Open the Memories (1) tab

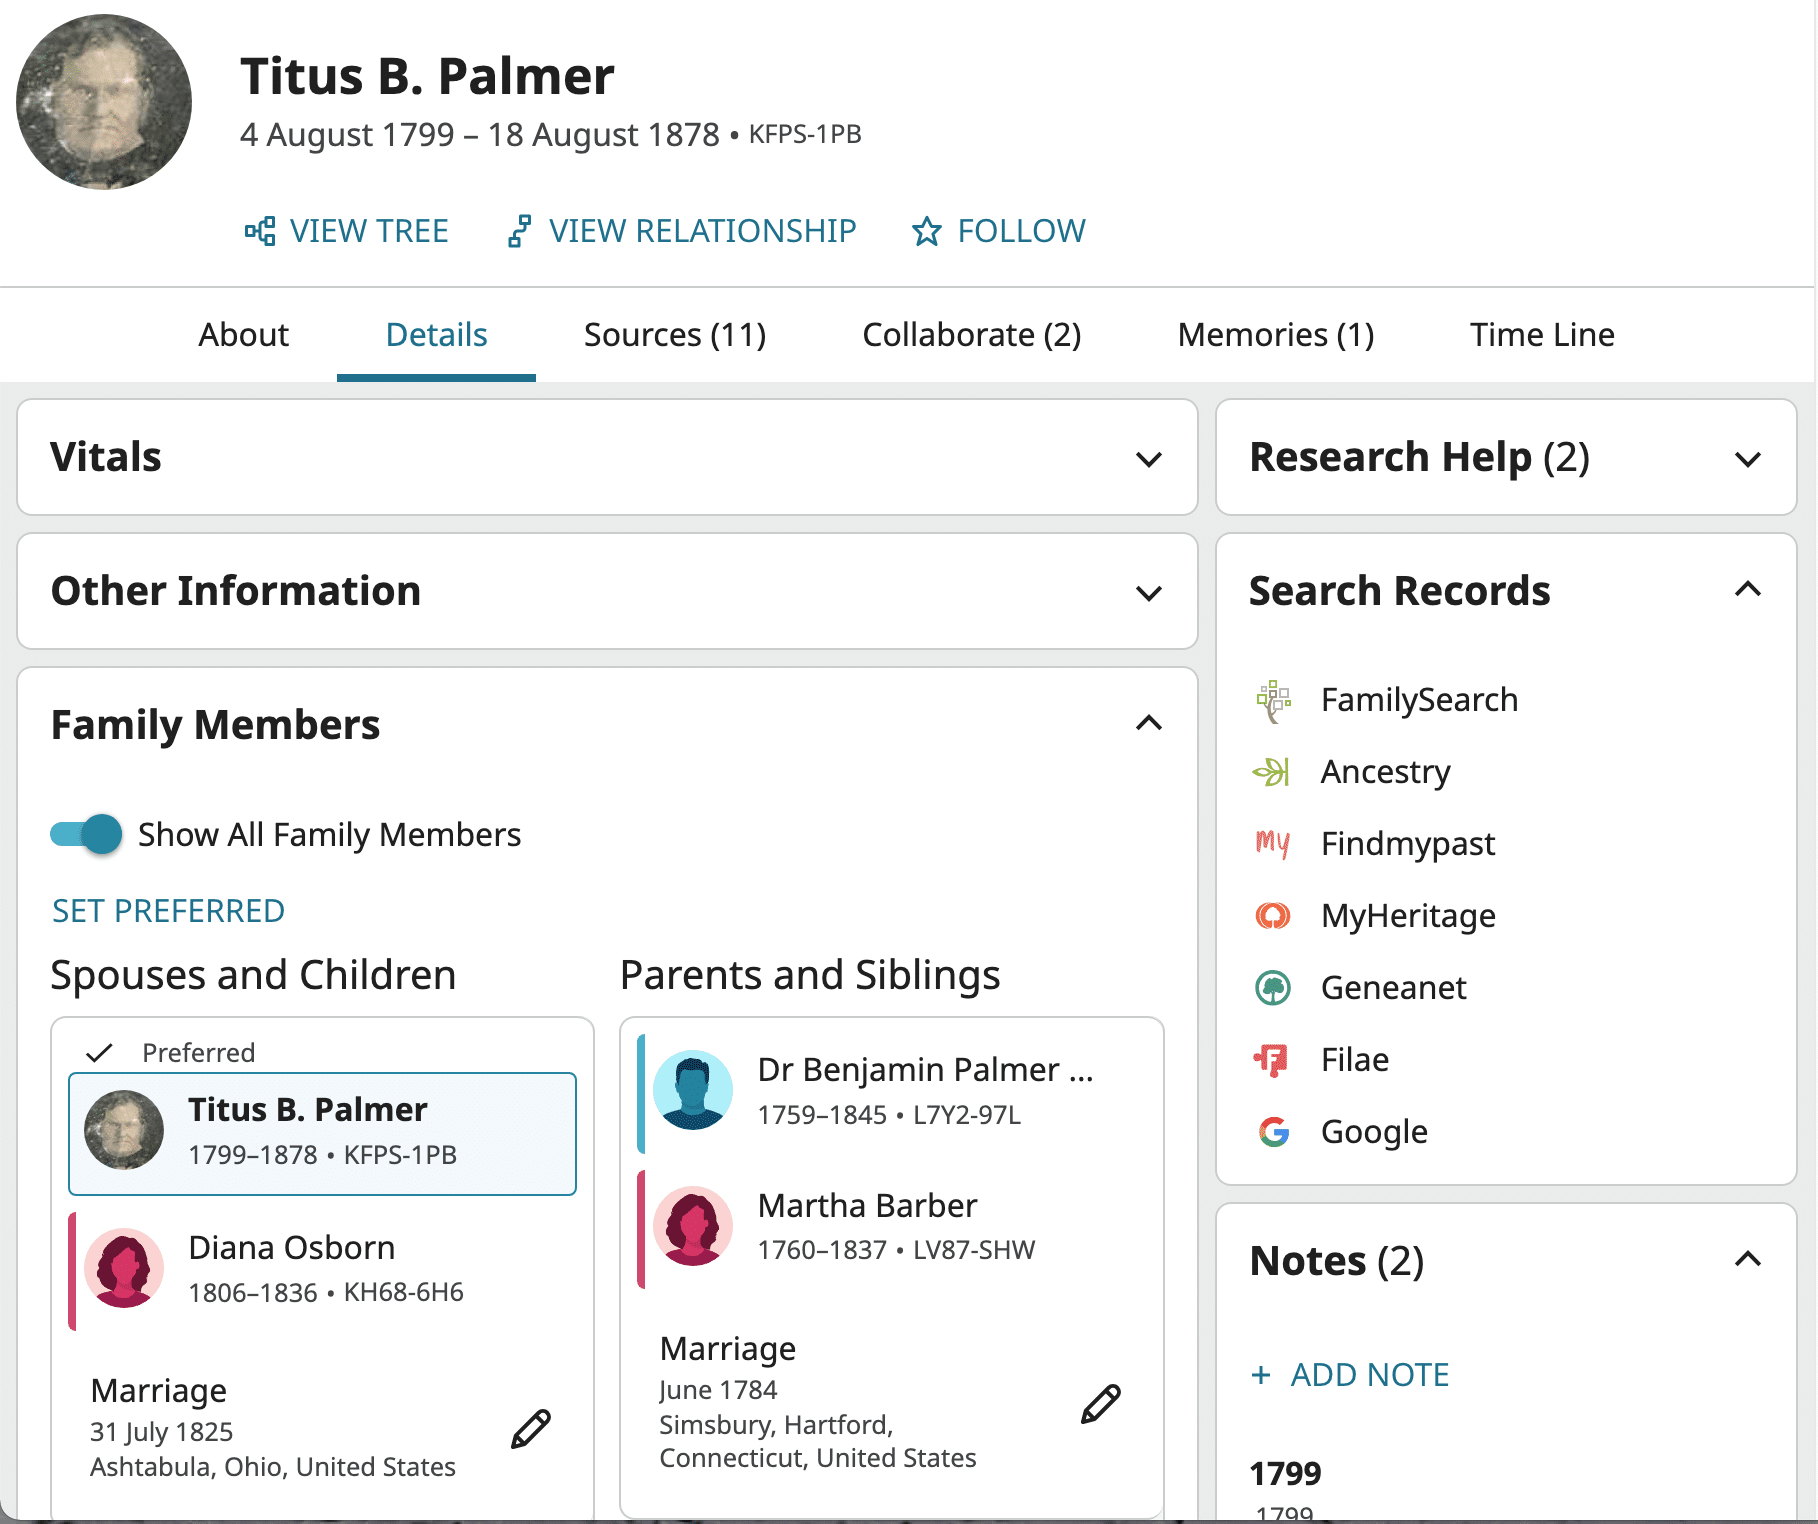1276,335
